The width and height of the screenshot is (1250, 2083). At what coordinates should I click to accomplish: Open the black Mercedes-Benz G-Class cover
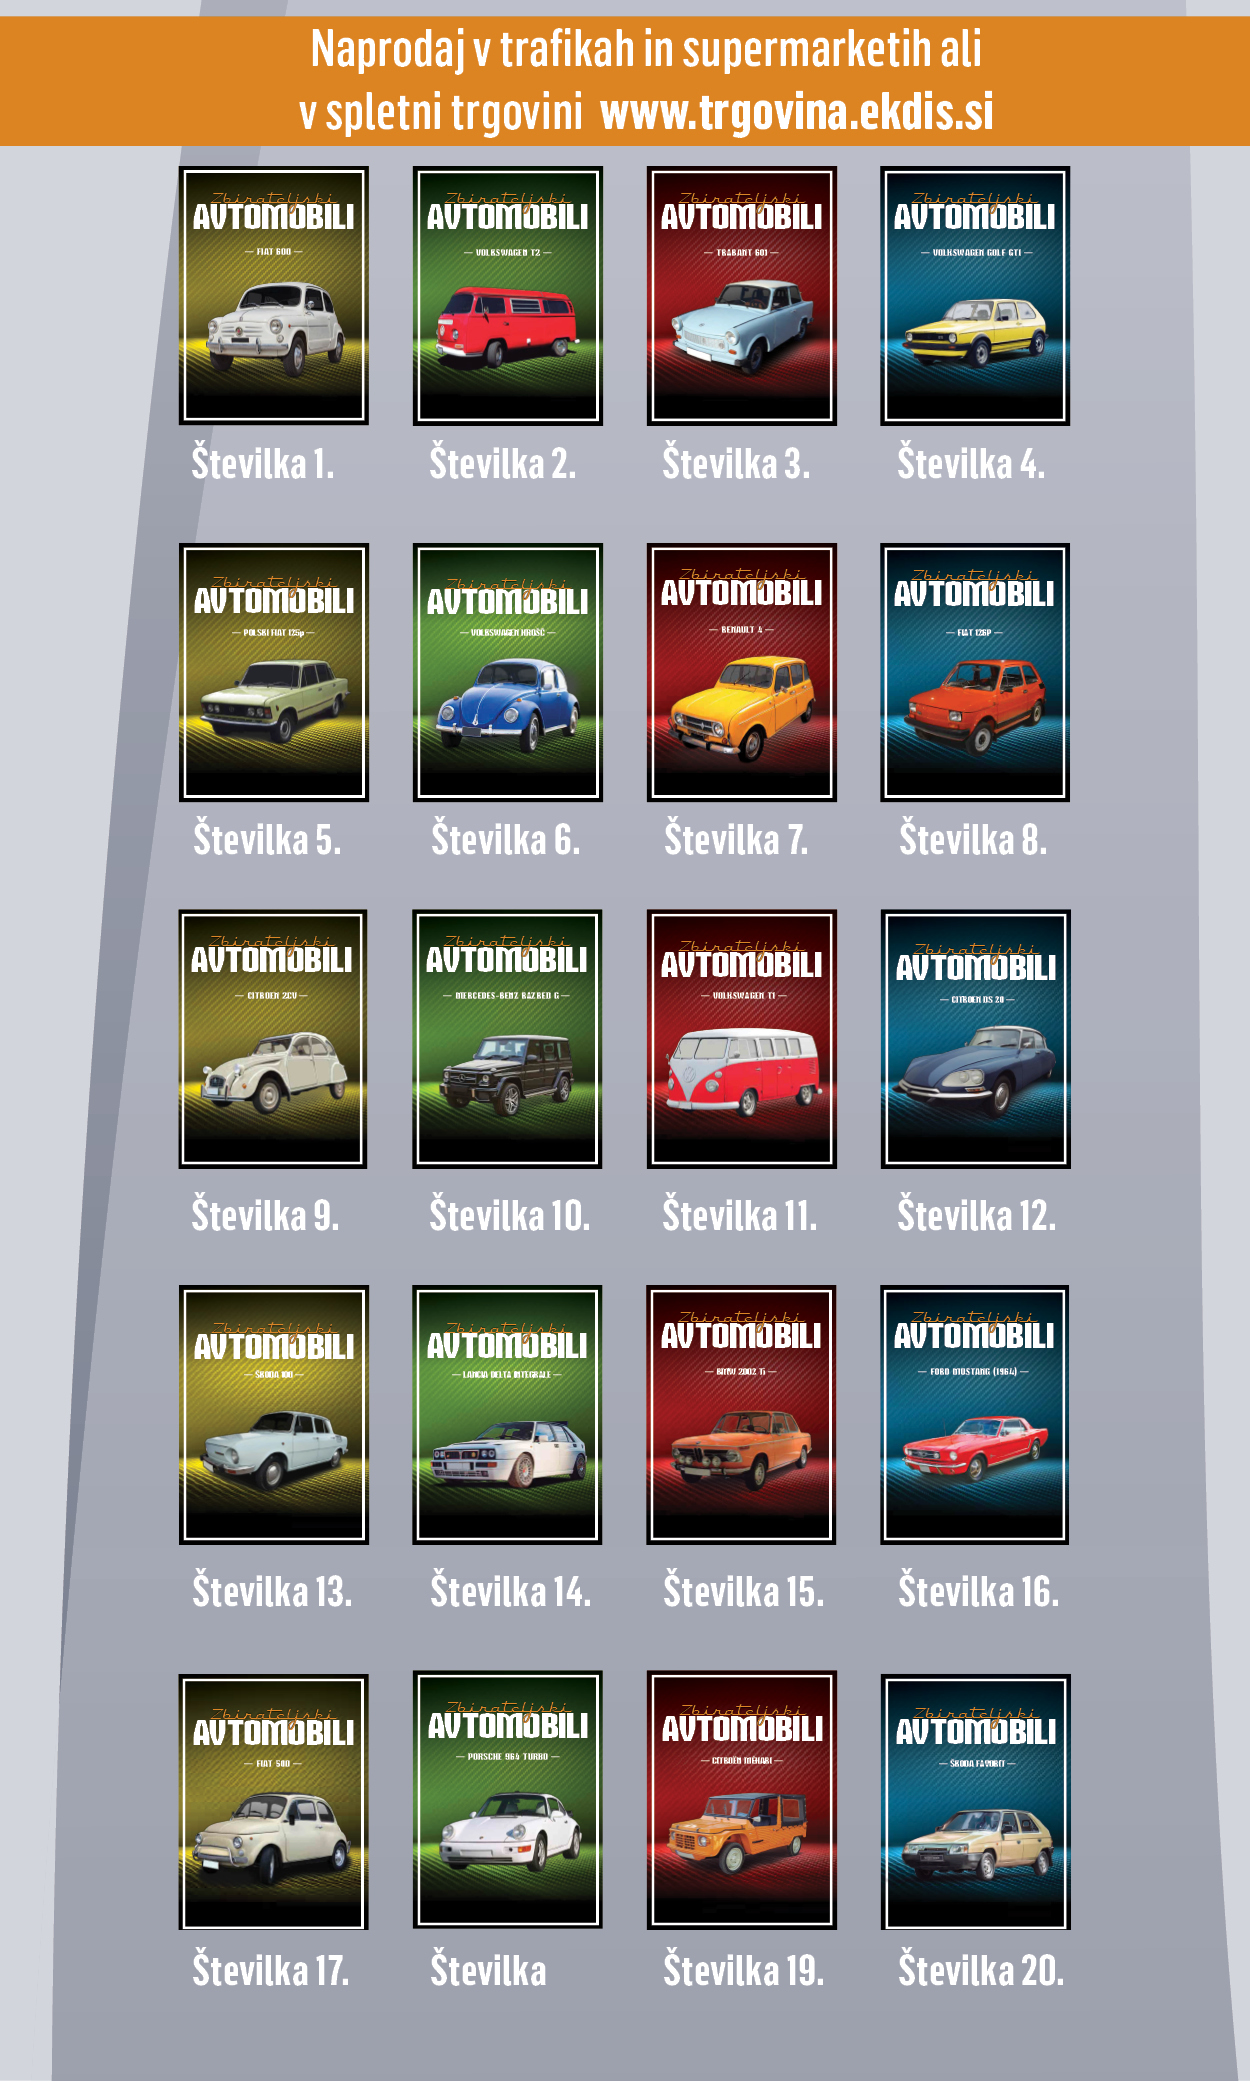click(x=507, y=1039)
